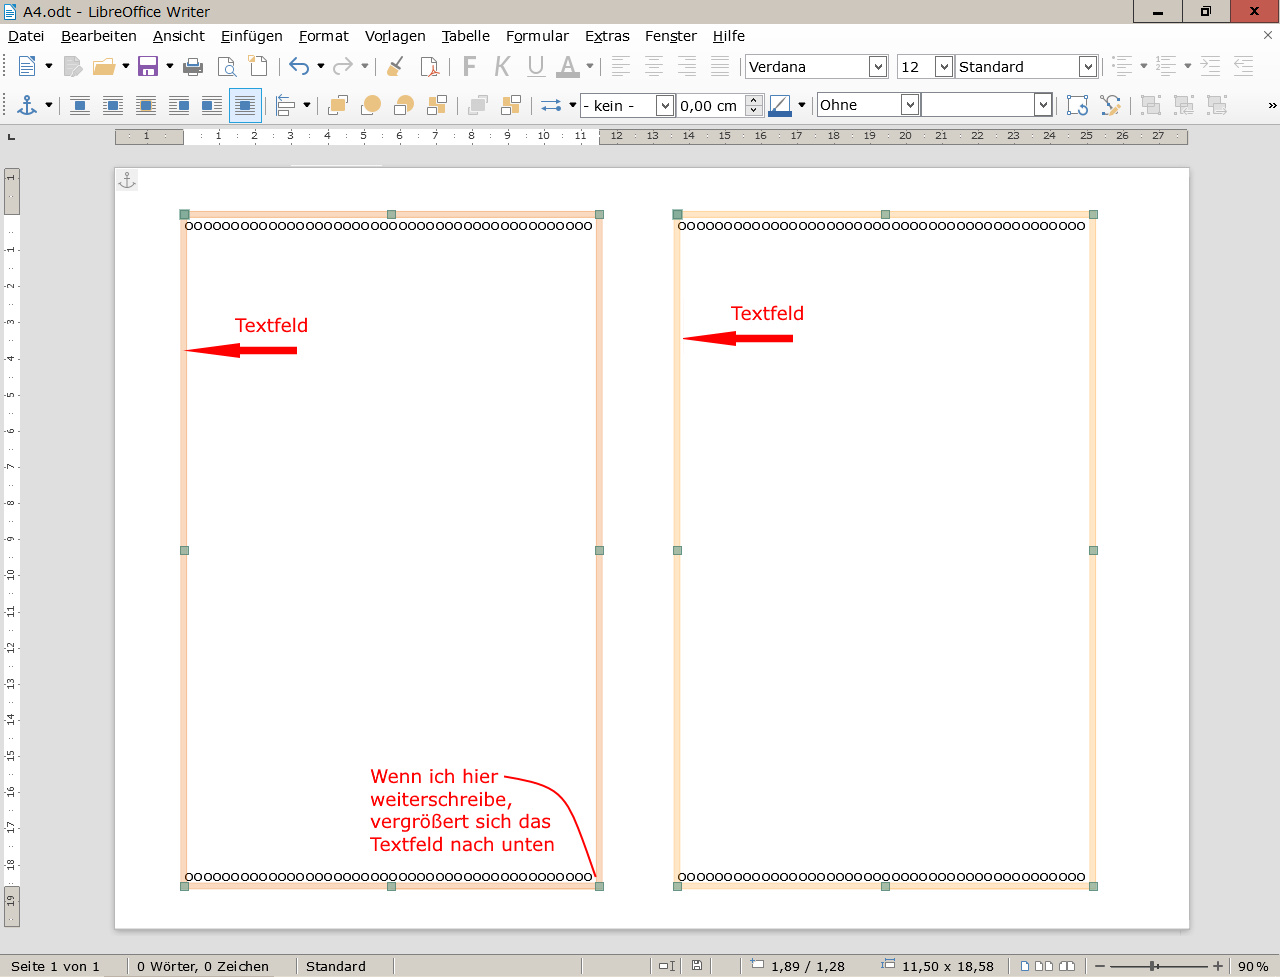
Task: Open the Standard font style dropdown
Action: [x=1088, y=66]
